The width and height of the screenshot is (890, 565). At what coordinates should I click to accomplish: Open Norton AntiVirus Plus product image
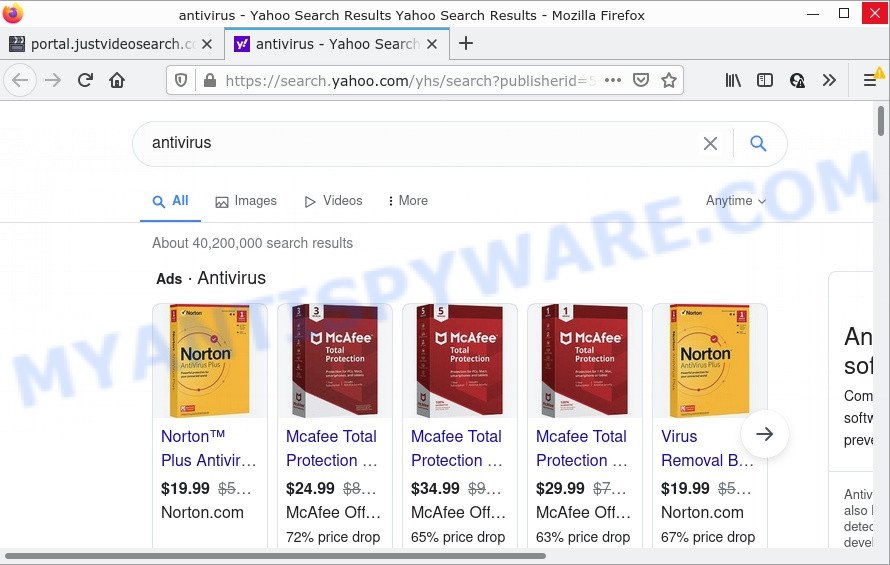click(209, 361)
